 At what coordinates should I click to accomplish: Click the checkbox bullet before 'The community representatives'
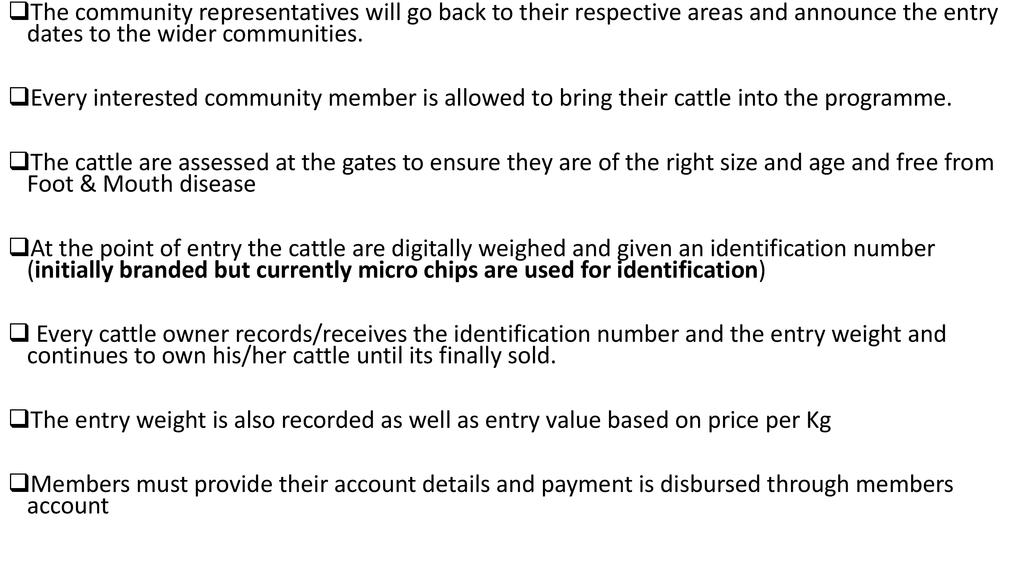(19, 13)
